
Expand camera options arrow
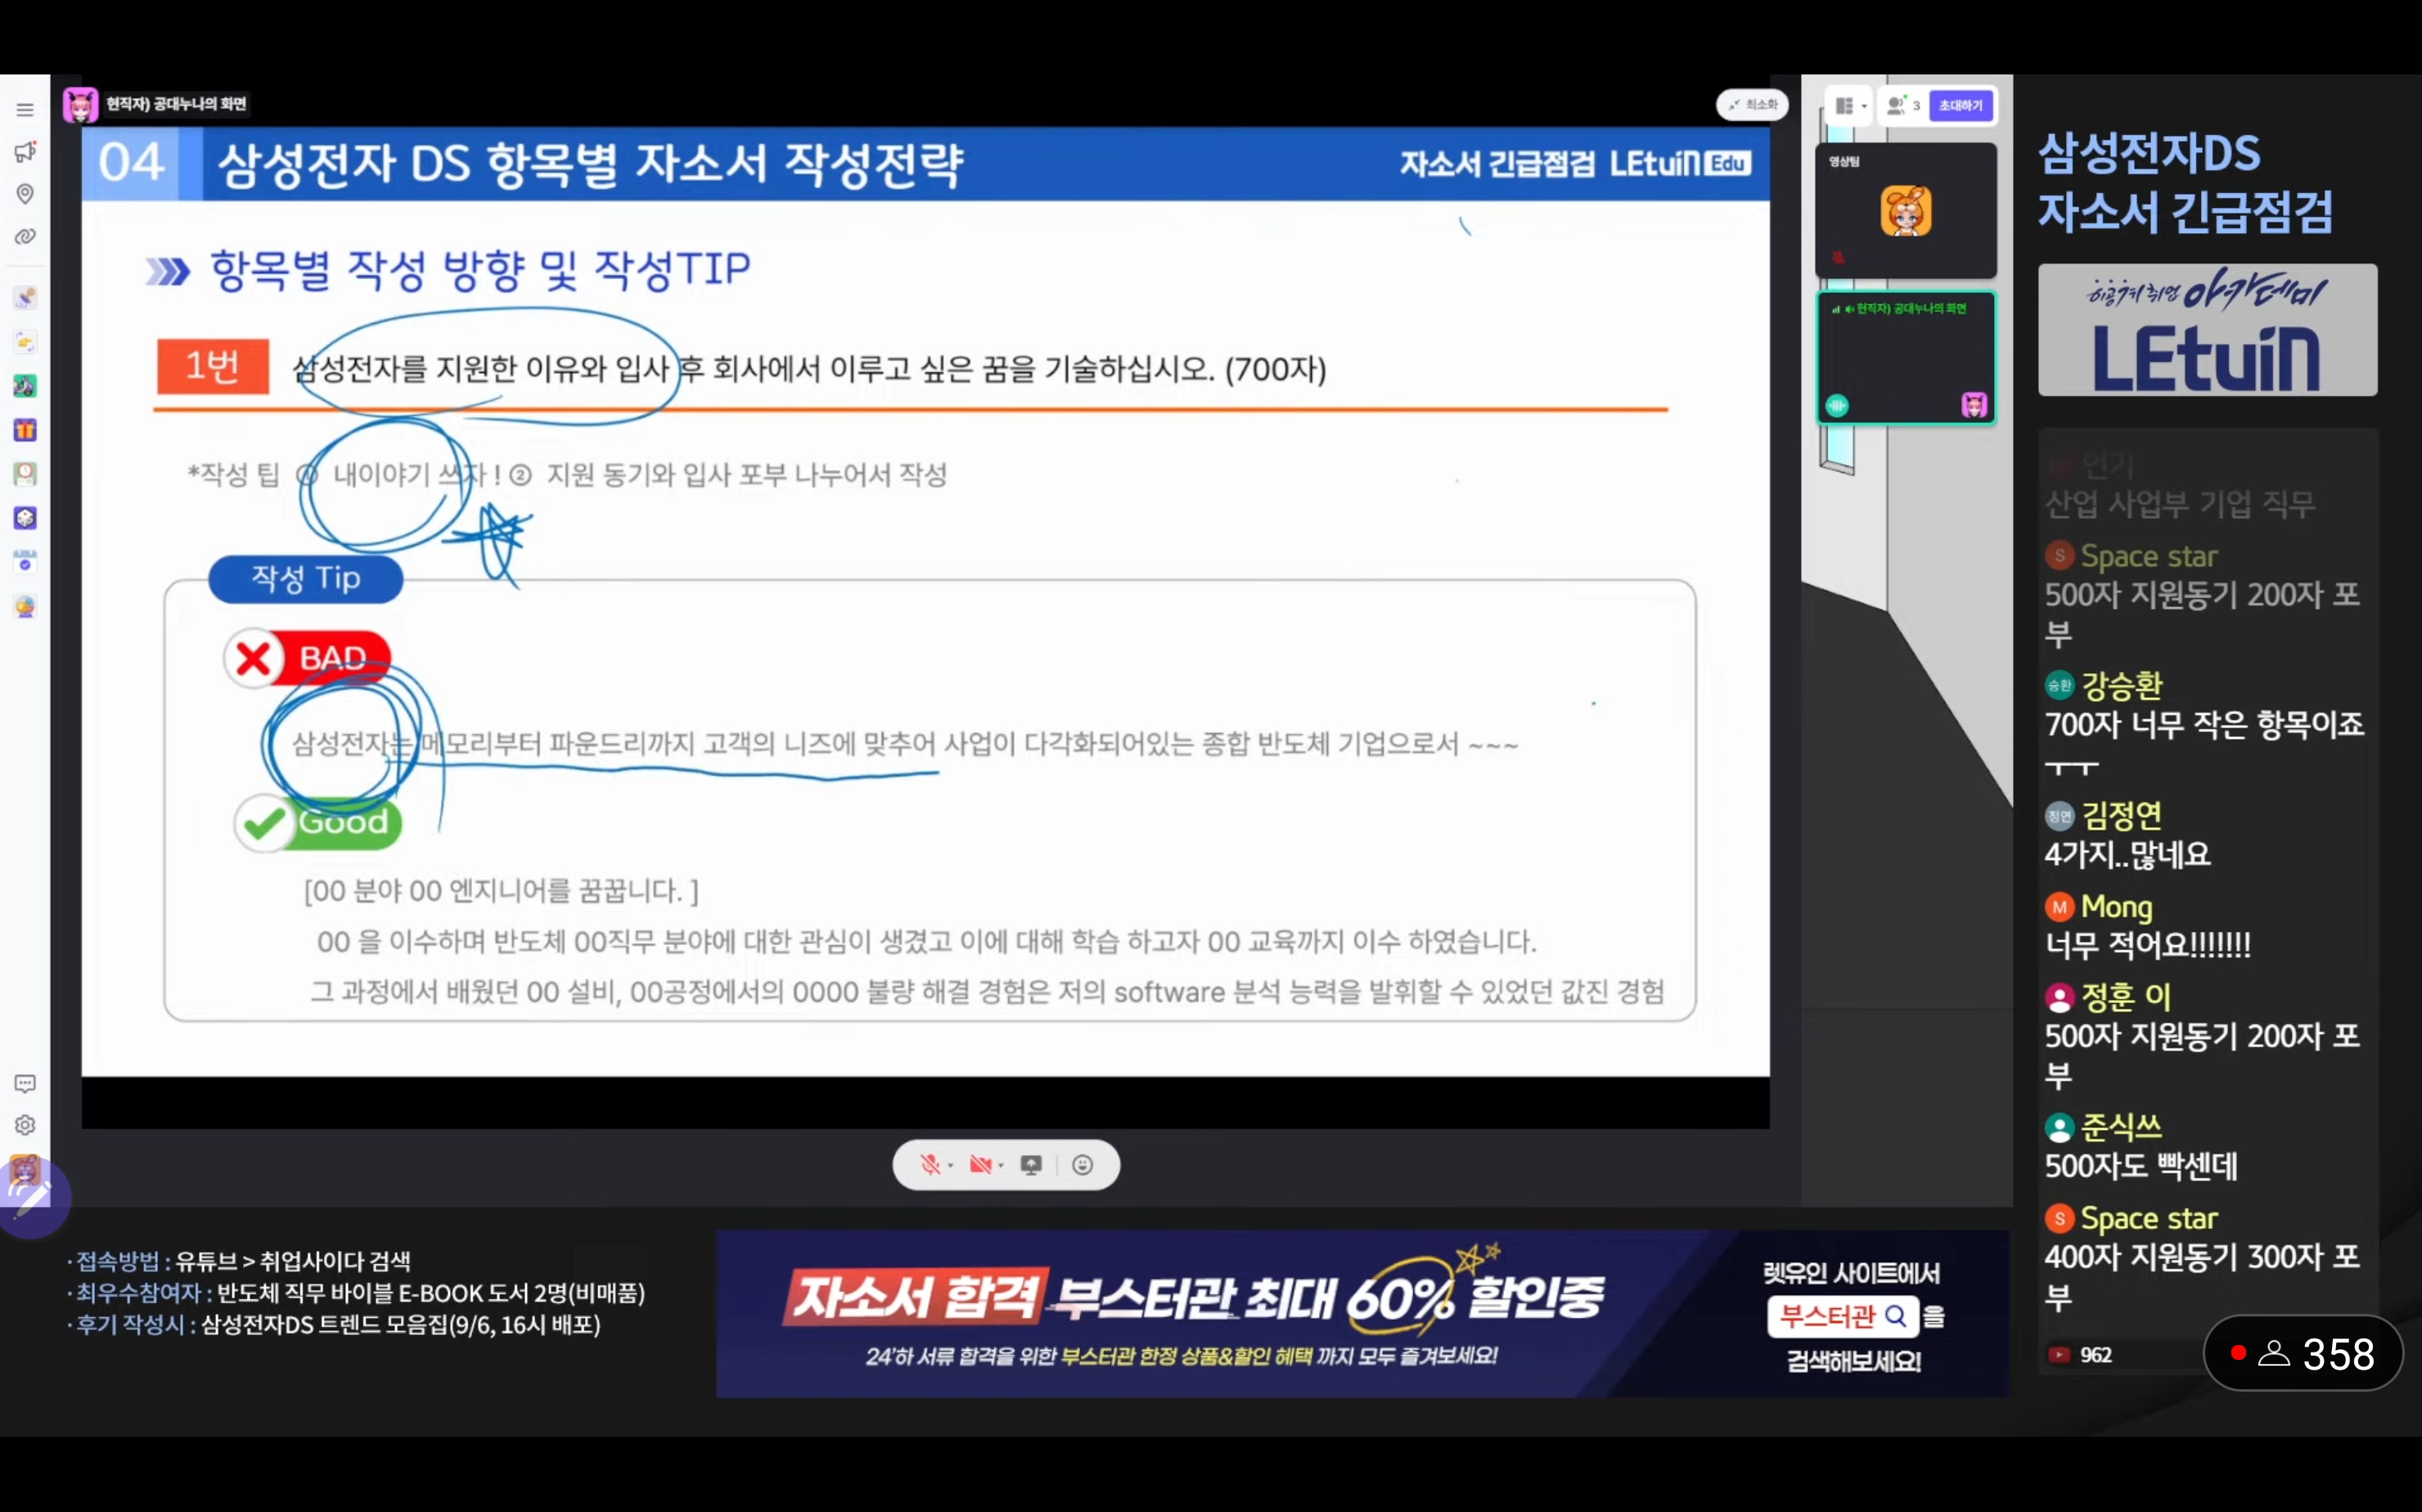(x=1001, y=1166)
